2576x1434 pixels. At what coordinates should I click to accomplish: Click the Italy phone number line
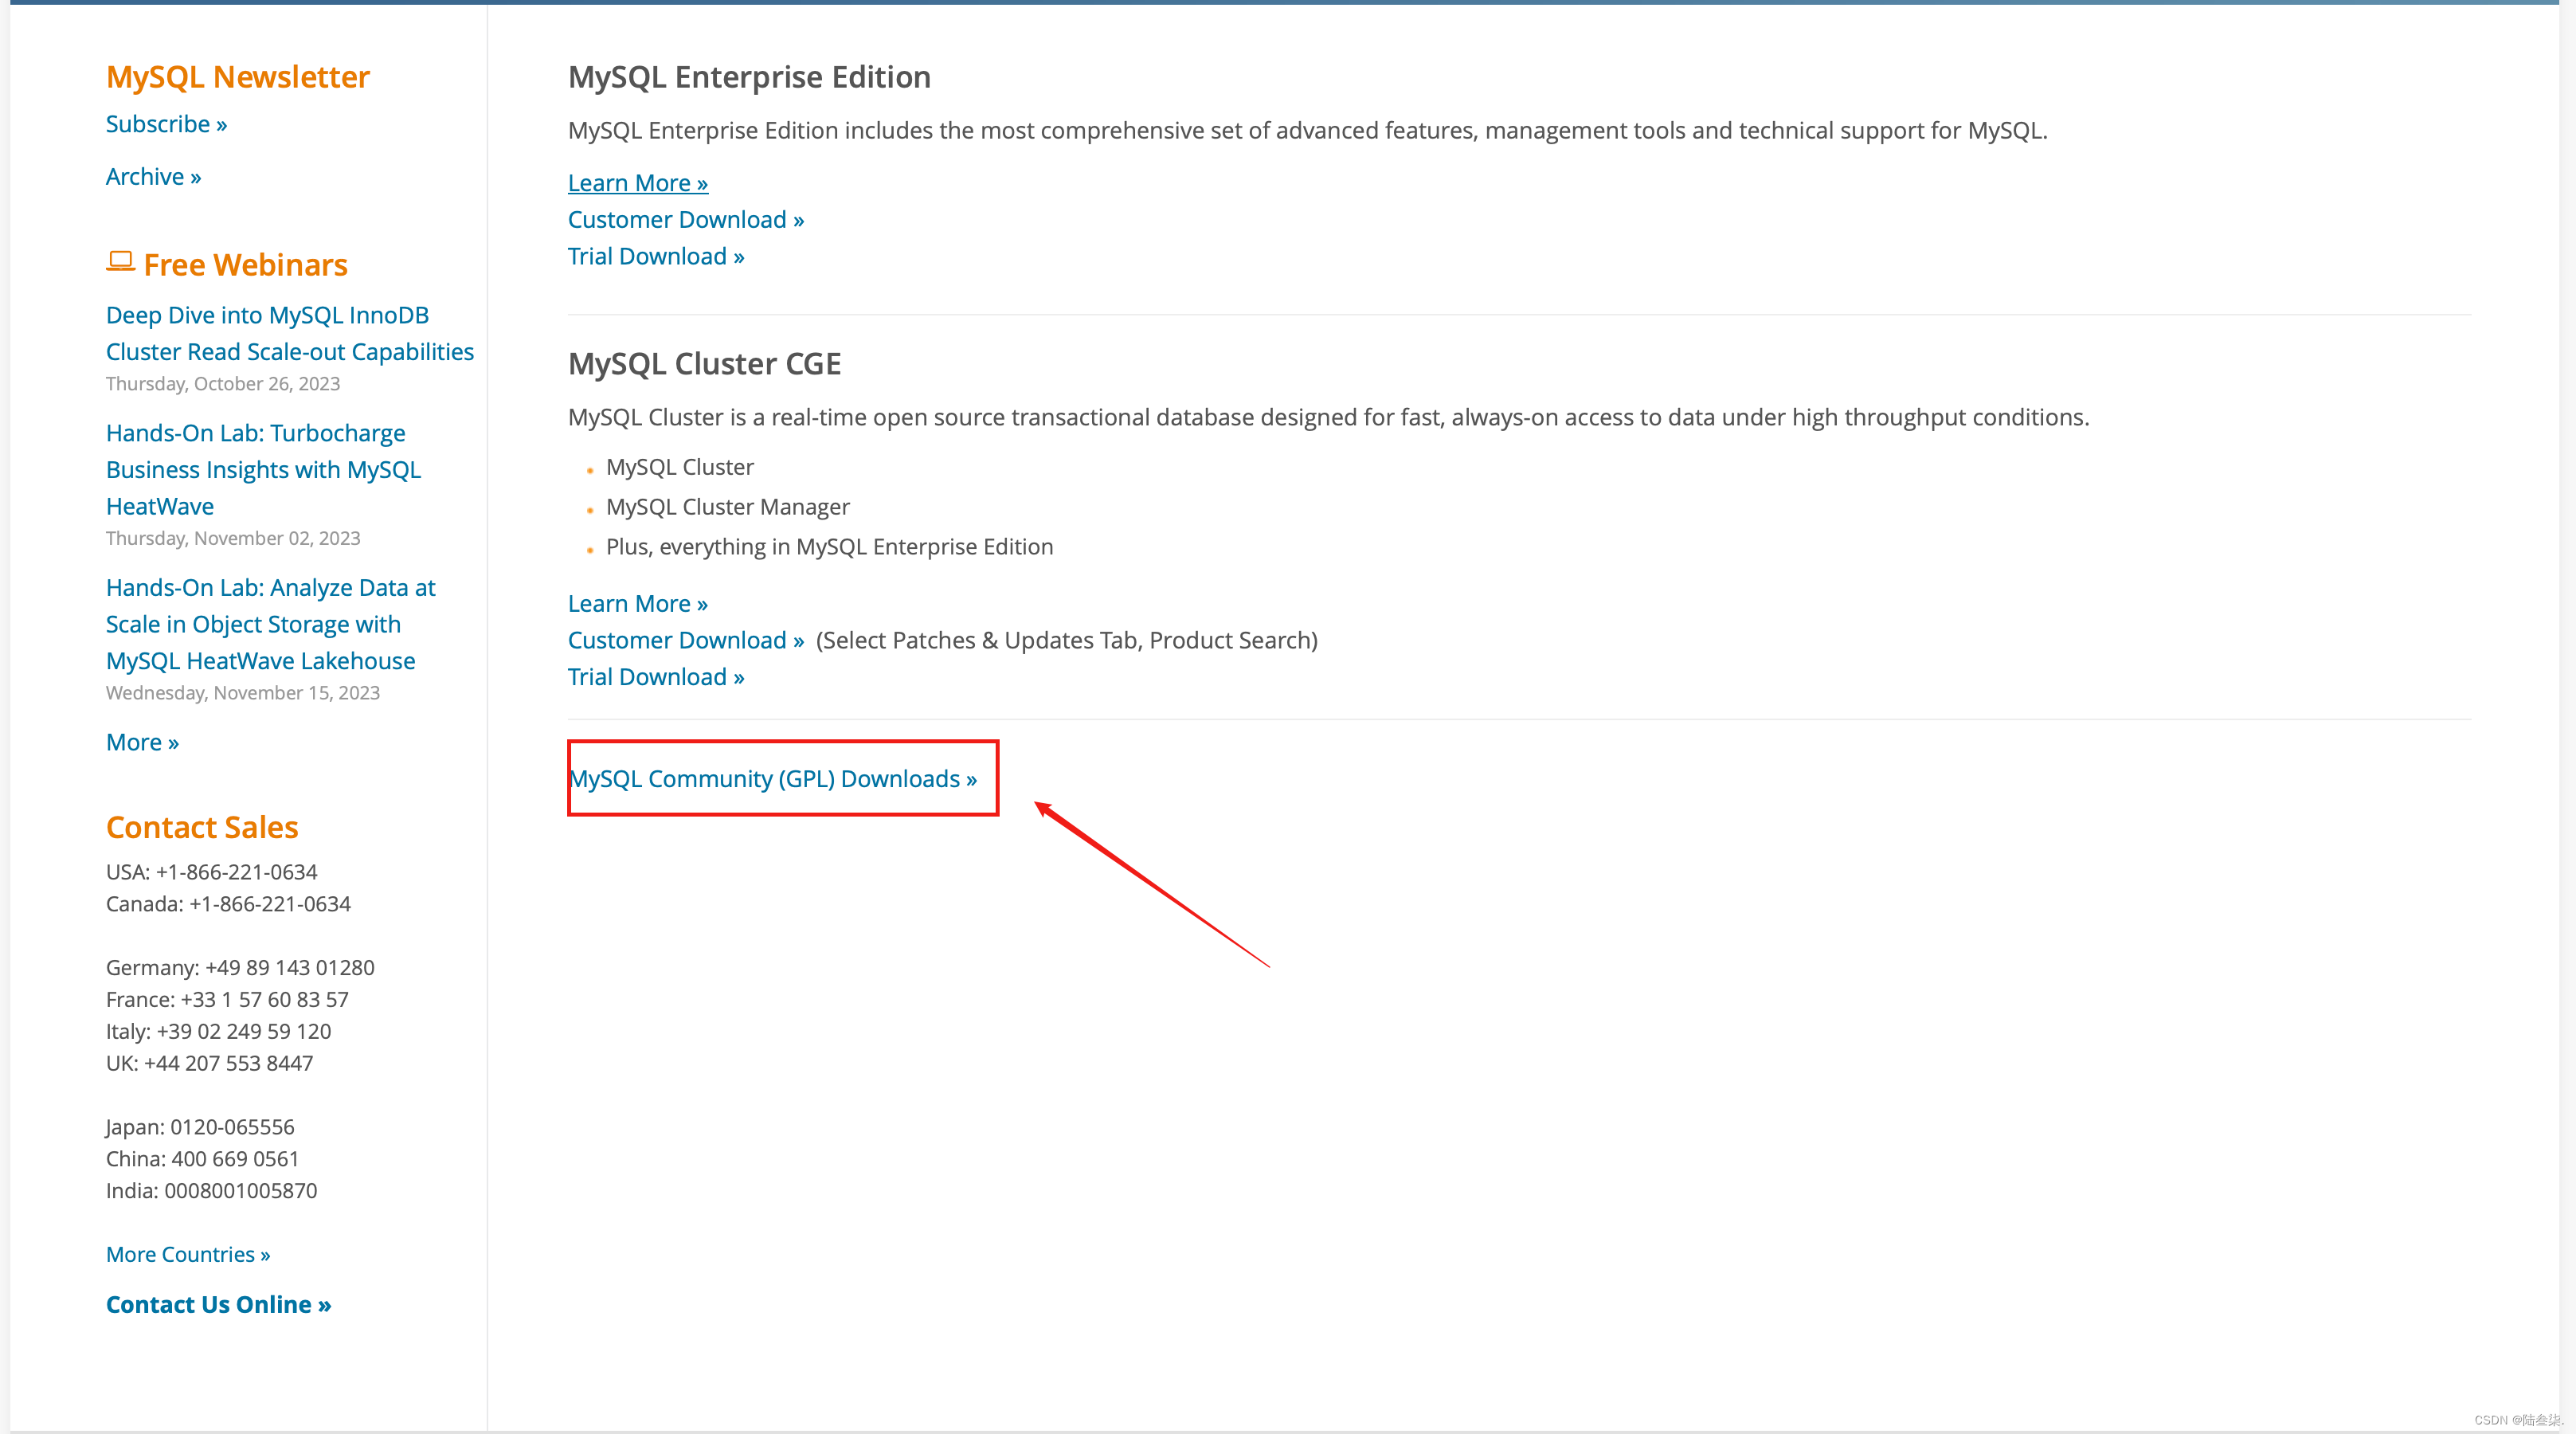tap(218, 1031)
